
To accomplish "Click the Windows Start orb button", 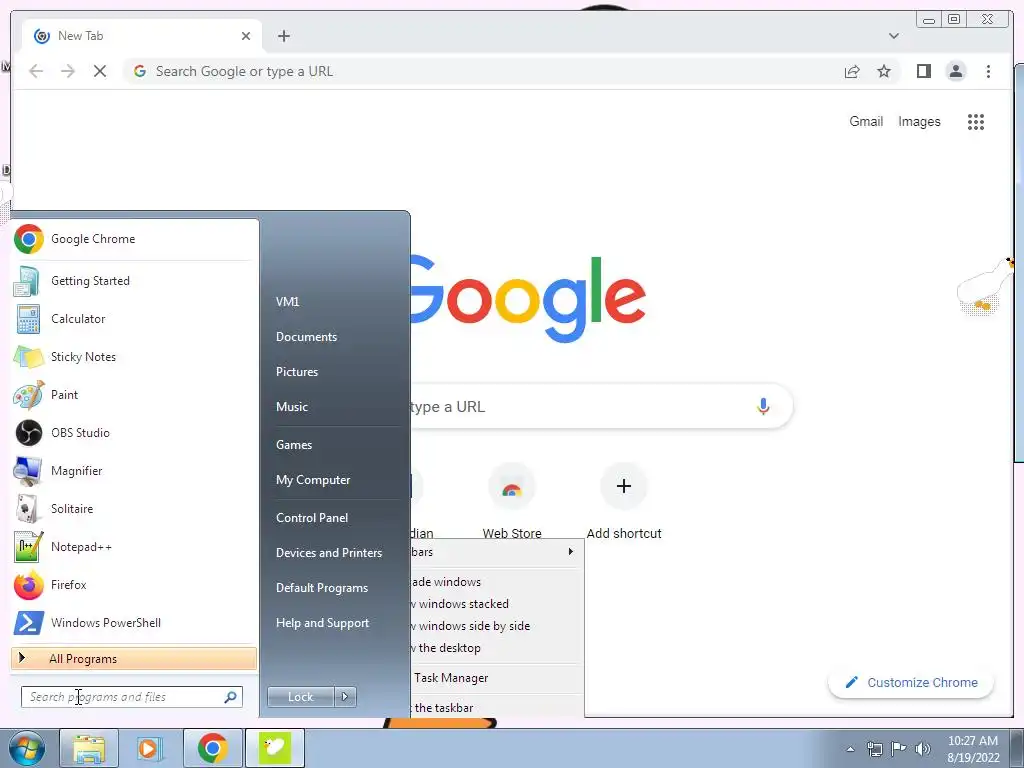I will point(27,748).
